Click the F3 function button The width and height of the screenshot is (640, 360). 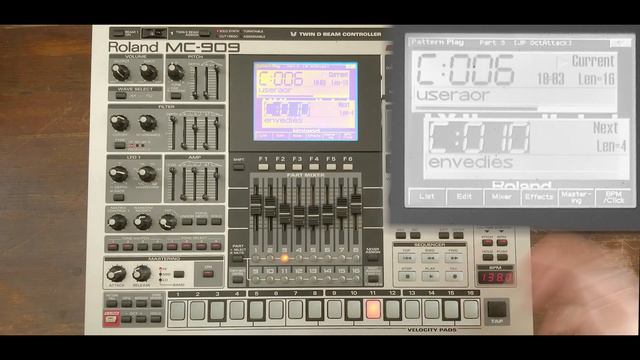tap(297, 167)
